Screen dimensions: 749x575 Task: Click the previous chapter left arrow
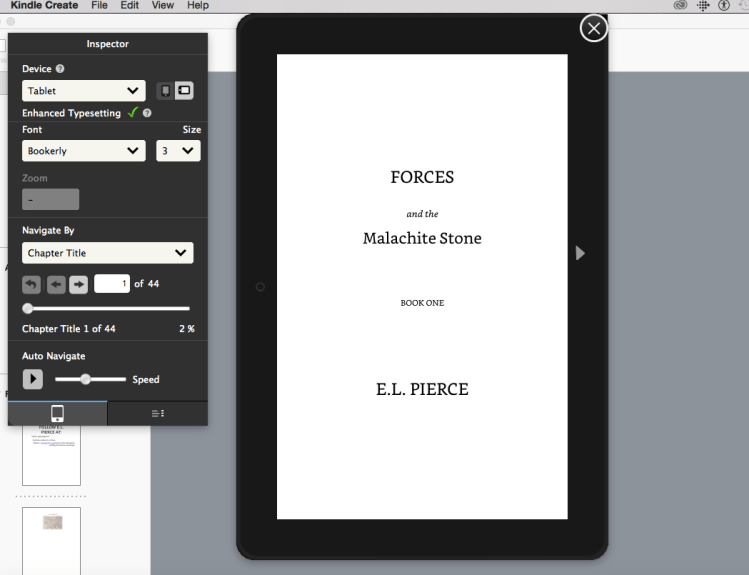click(x=55, y=284)
